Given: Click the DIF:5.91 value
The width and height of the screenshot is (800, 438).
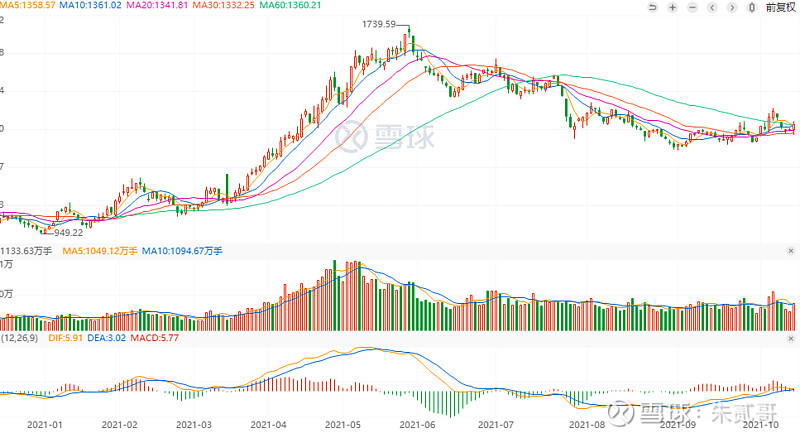Looking at the screenshot, I should coord(65,338).
